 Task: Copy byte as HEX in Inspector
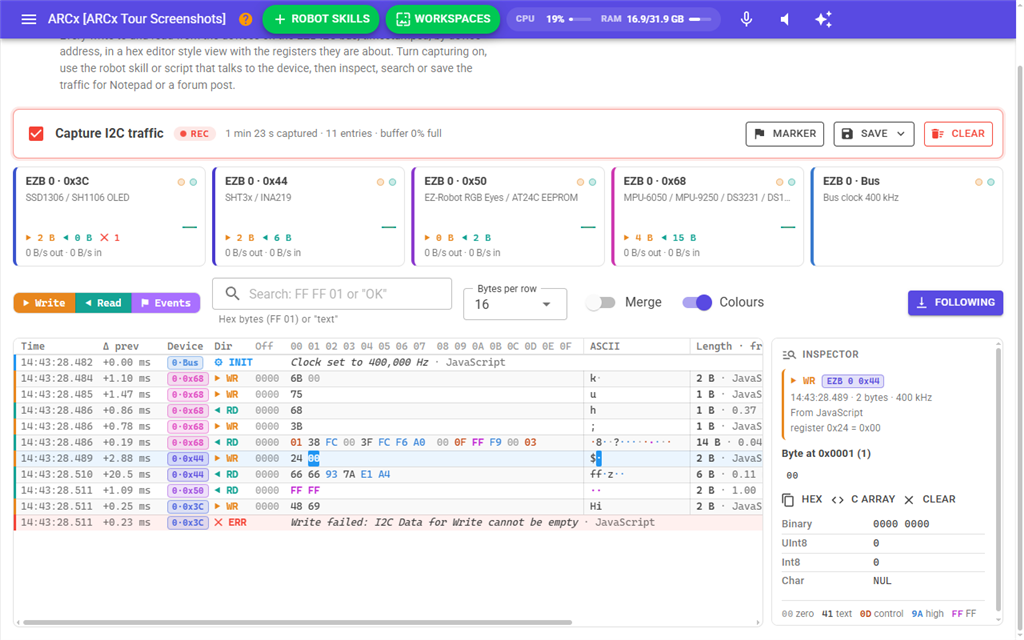point(803,500)
